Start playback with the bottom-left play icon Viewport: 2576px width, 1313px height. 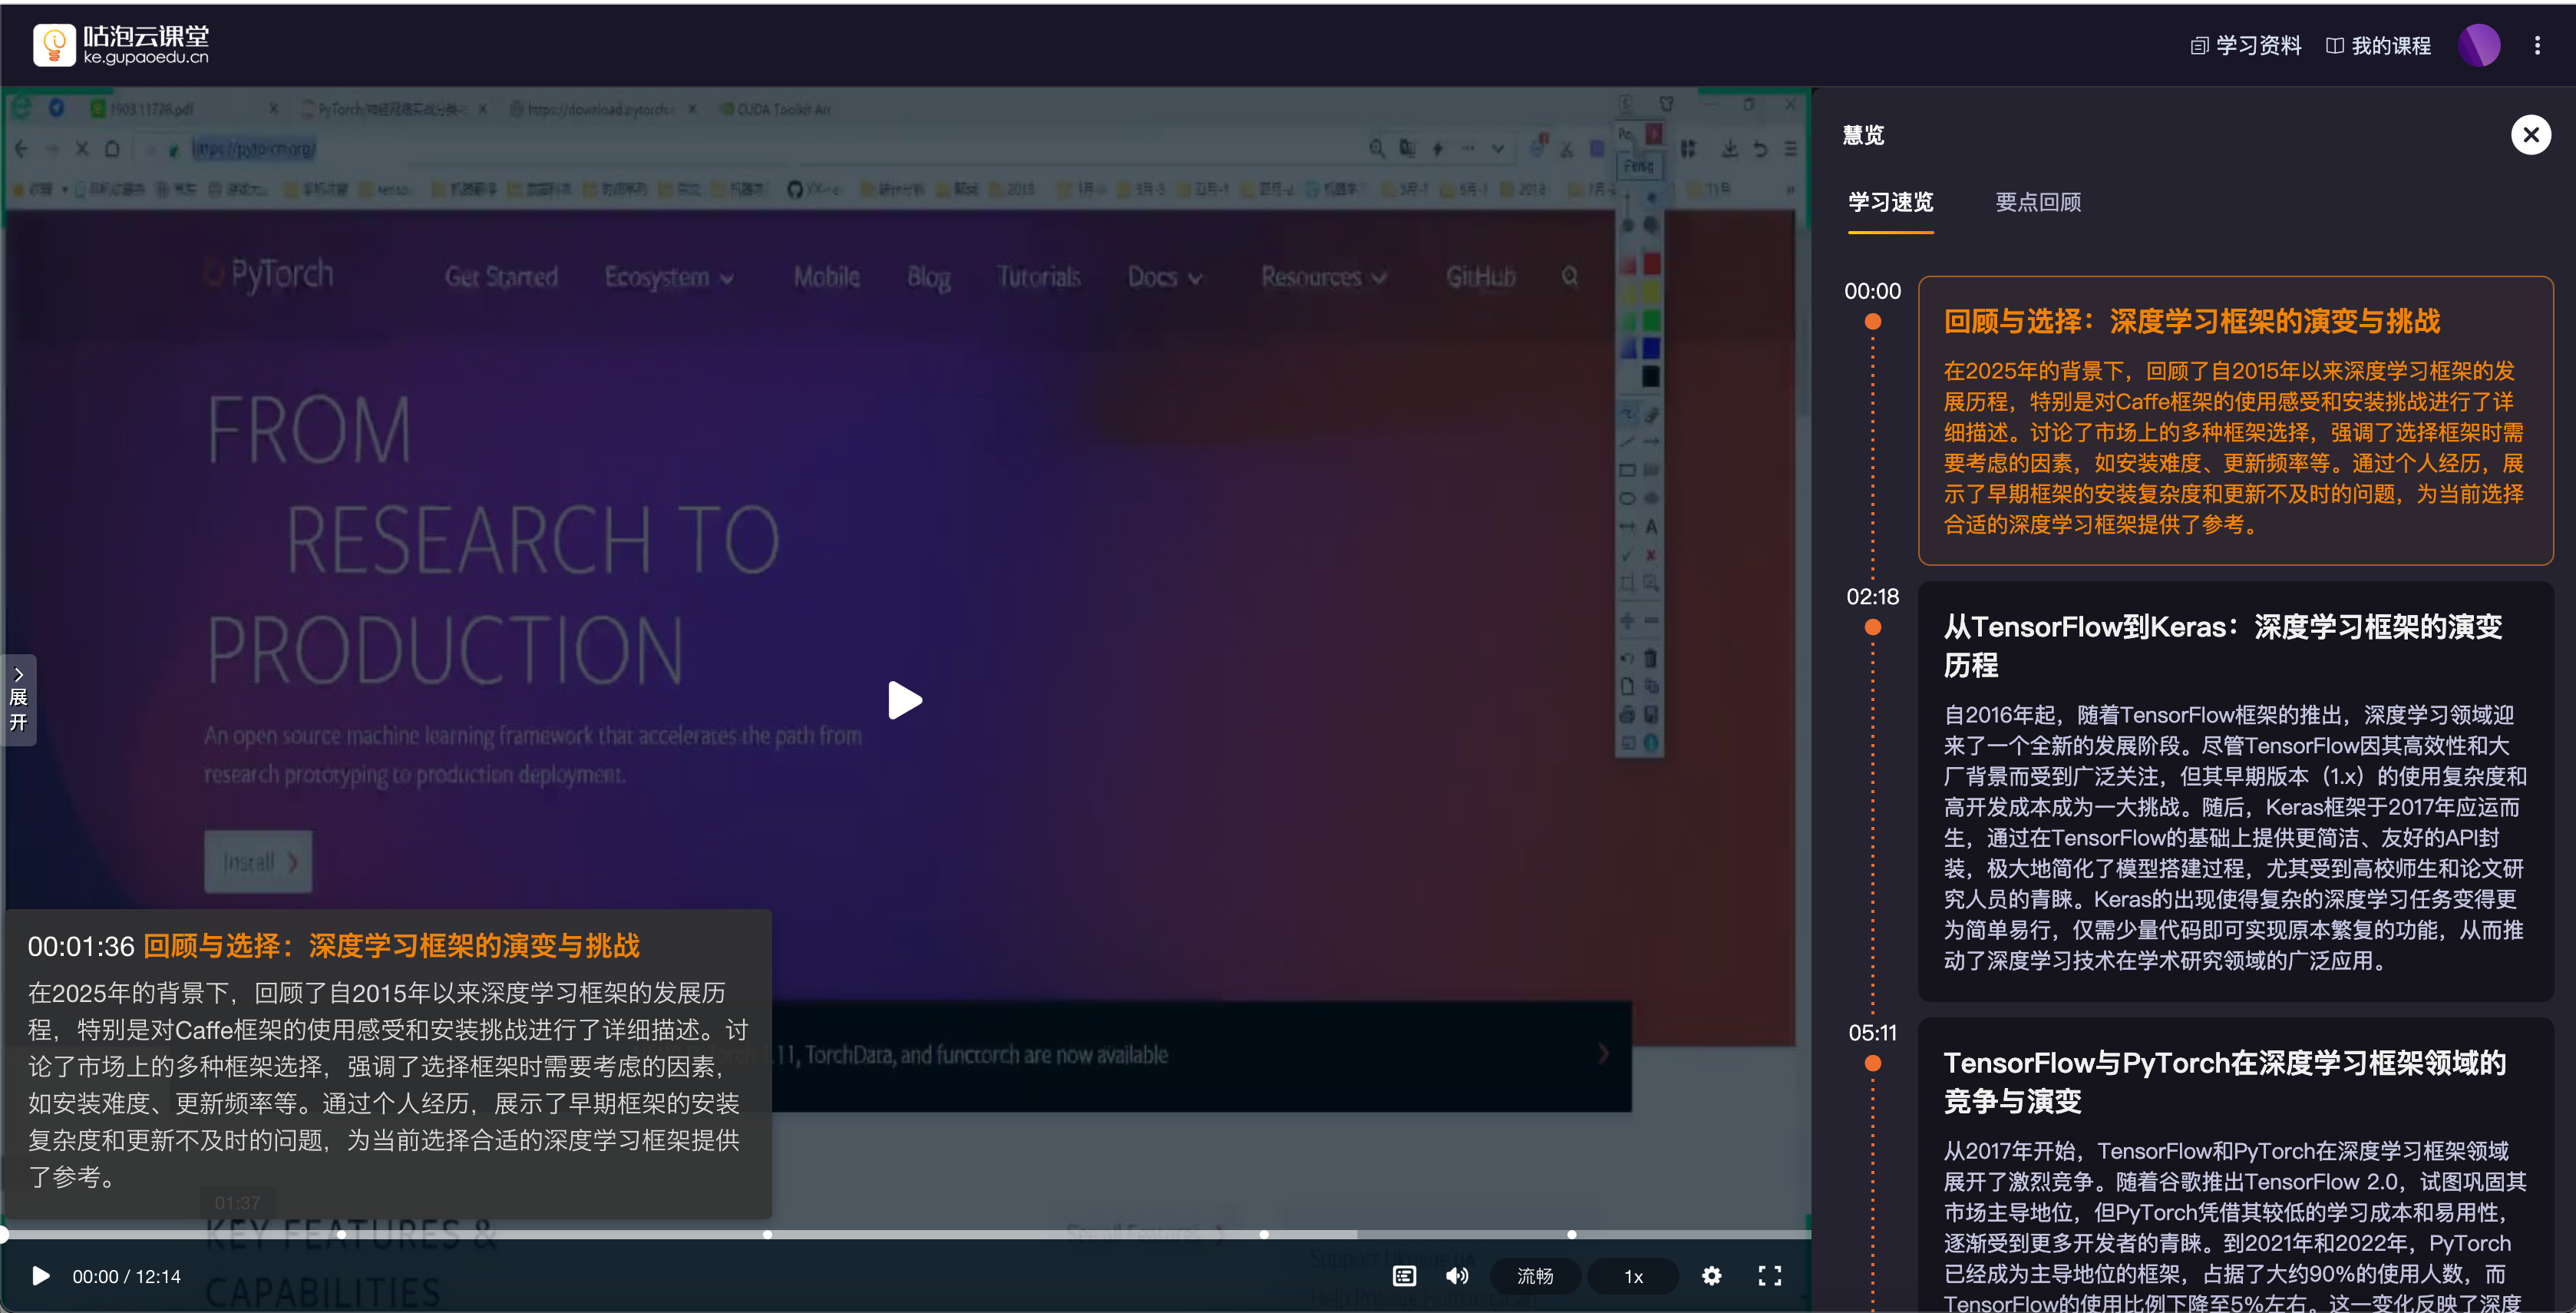click(x=41, y=1276)
